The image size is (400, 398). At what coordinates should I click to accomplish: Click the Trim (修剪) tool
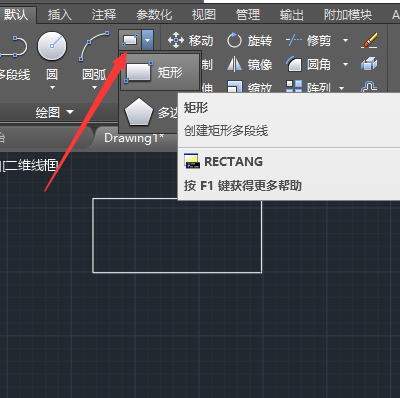[308, 41]
